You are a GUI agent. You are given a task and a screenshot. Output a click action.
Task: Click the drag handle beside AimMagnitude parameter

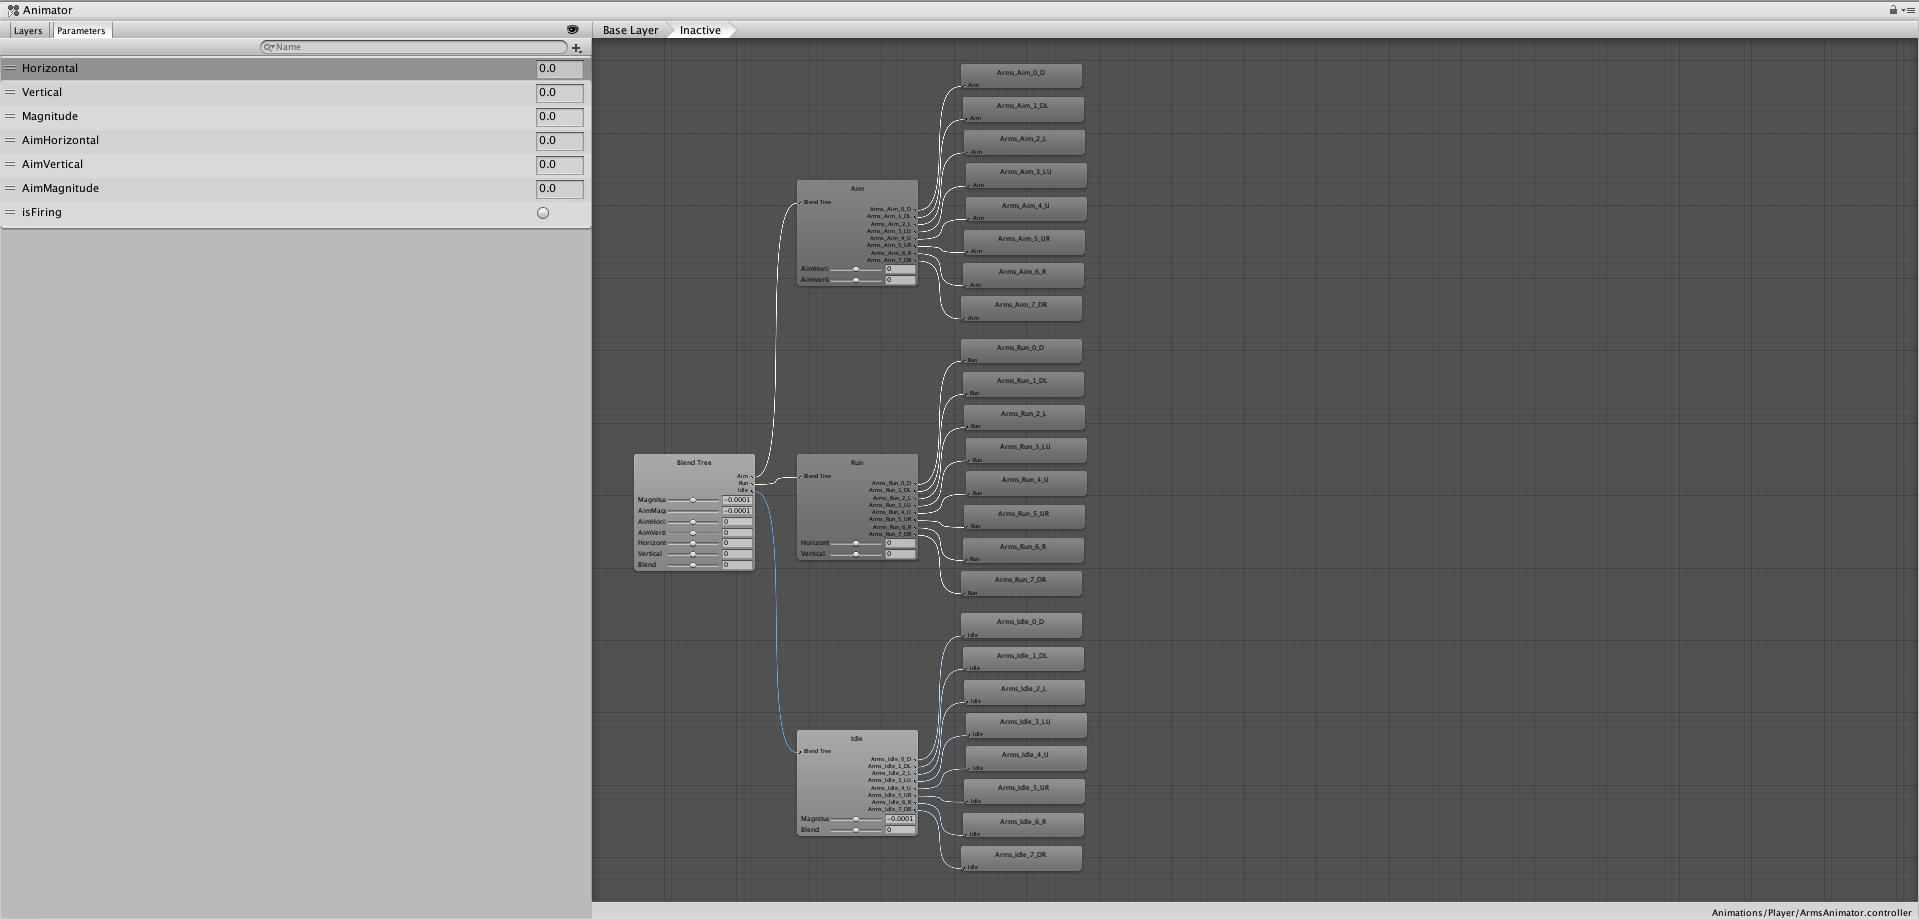(10, 188)
